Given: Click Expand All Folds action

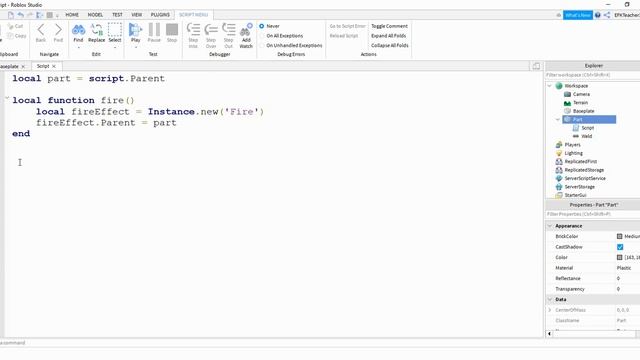Looking at the screenshot, I should click(x=388, y=36).
